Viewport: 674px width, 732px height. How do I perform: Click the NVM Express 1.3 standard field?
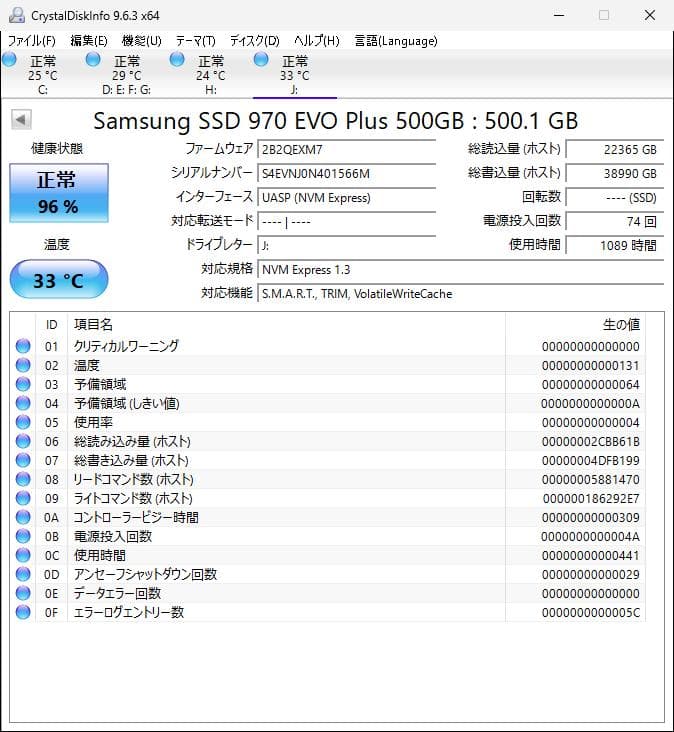[460, 270]
